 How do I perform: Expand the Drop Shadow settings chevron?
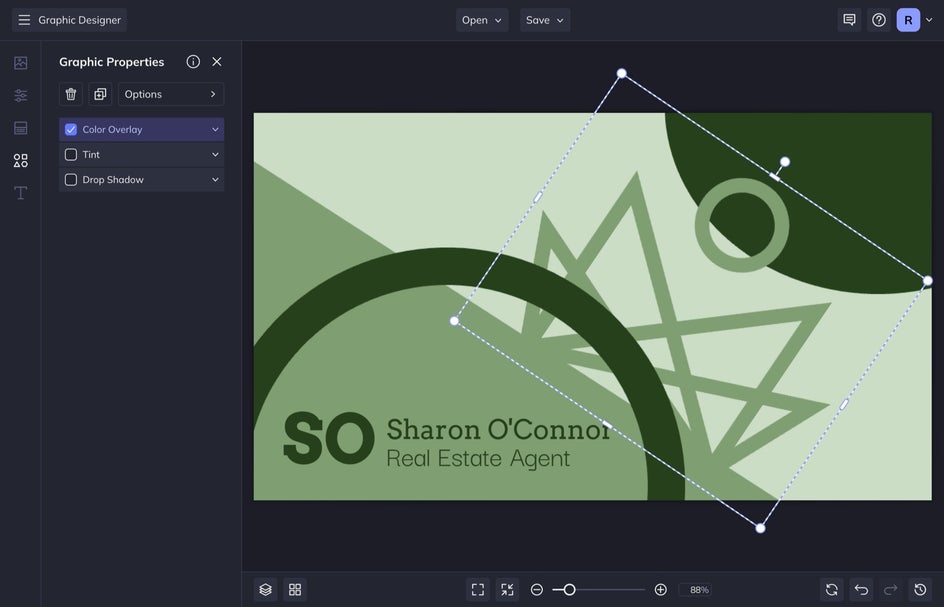[x=215, y=180]
